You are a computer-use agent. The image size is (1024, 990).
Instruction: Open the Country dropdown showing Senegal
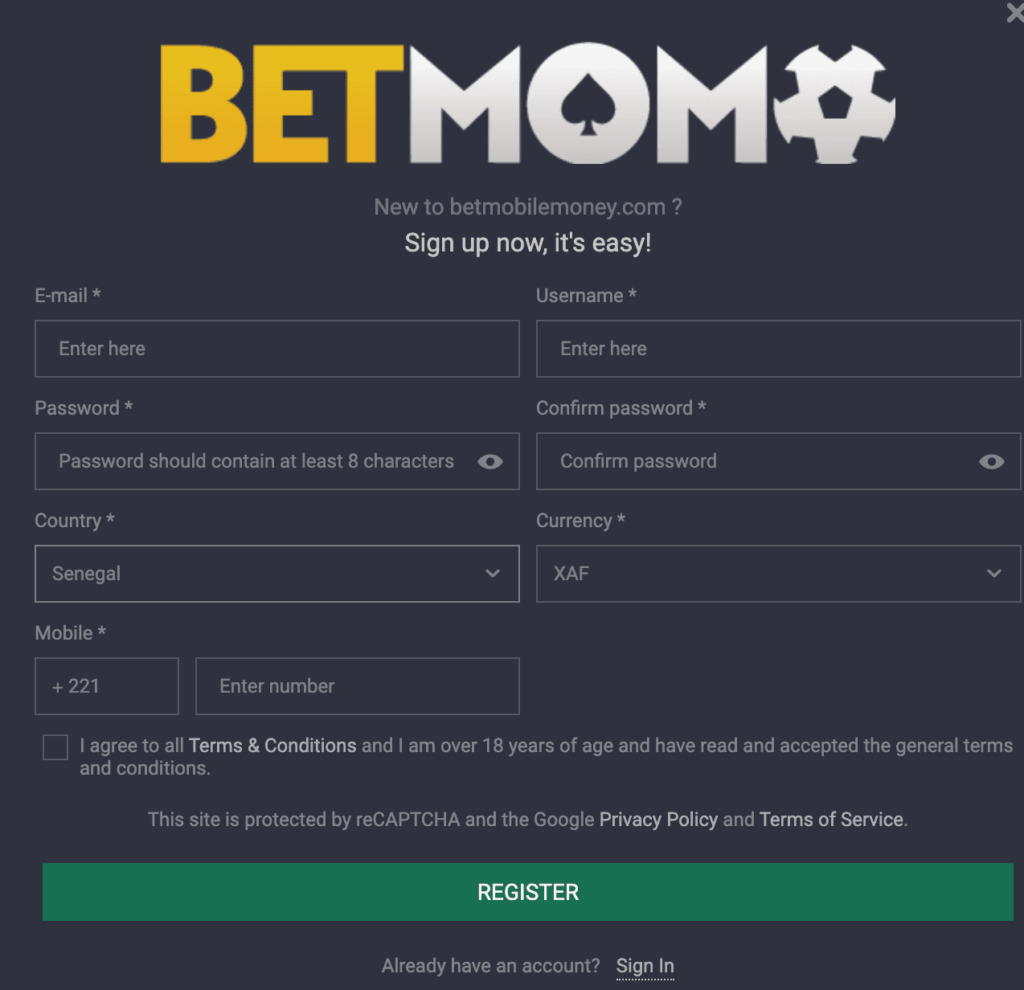(x=277, y=573)
